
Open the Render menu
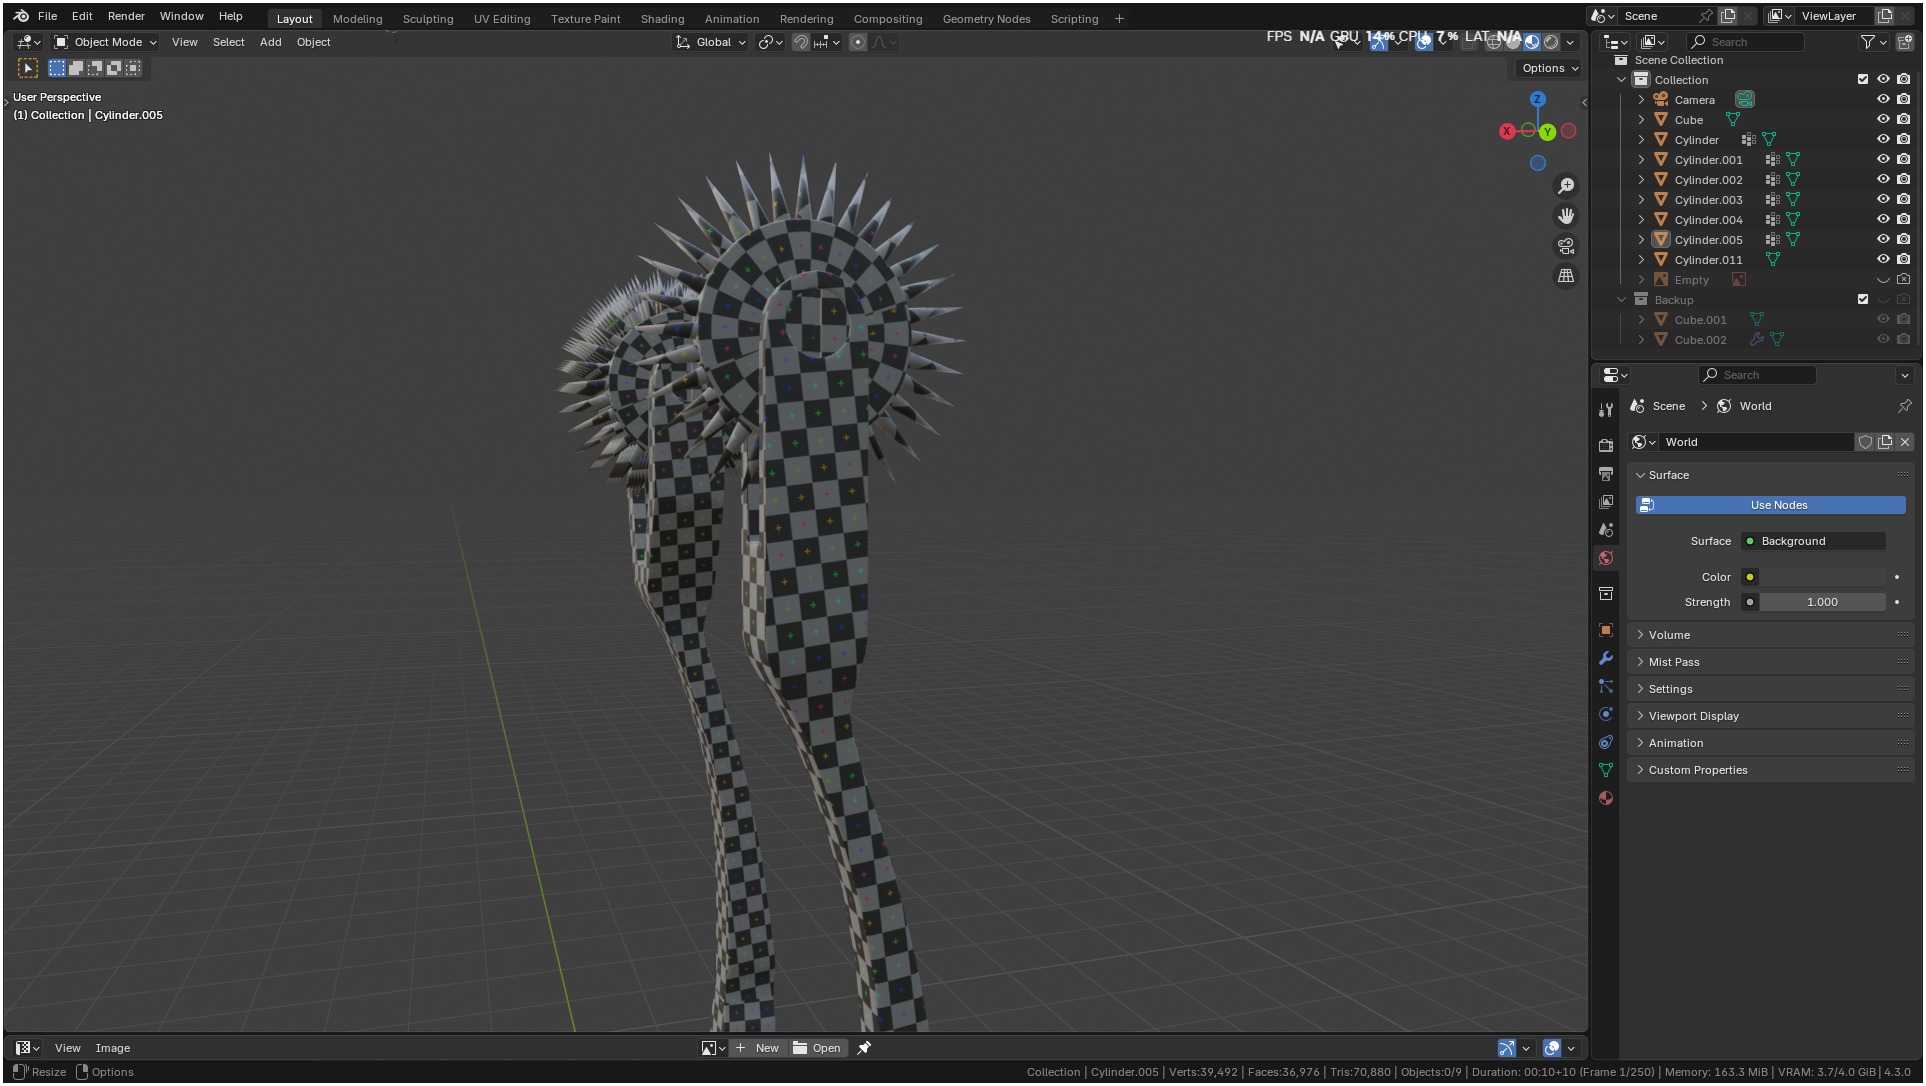pos(126,16)
